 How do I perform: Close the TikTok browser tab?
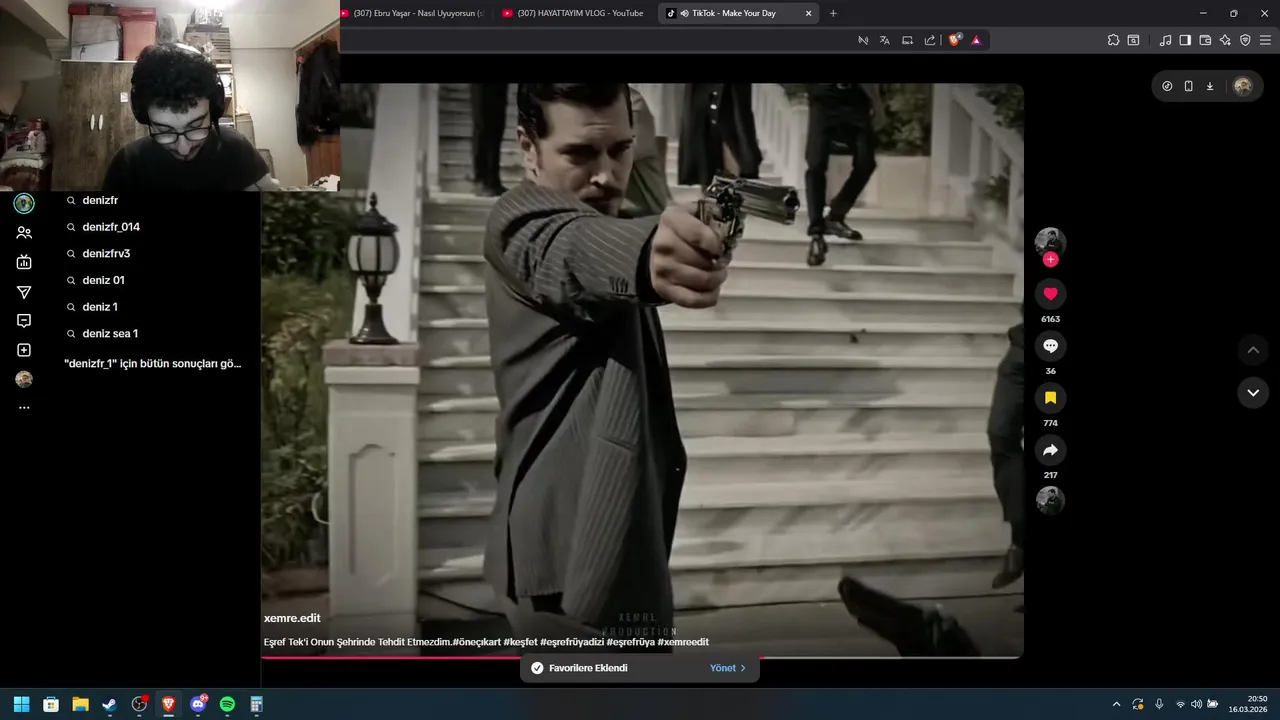coord(808,13)
